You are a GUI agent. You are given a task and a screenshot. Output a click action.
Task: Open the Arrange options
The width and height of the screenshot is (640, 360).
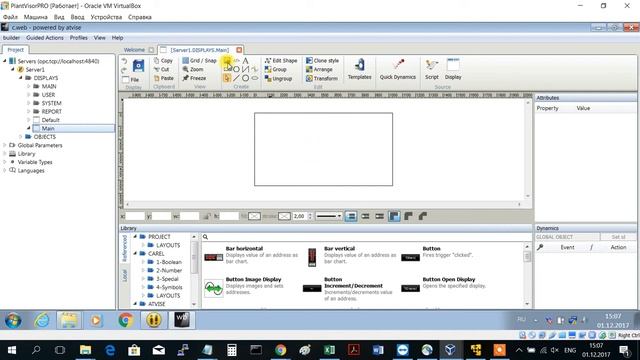(x=319, y=69)
